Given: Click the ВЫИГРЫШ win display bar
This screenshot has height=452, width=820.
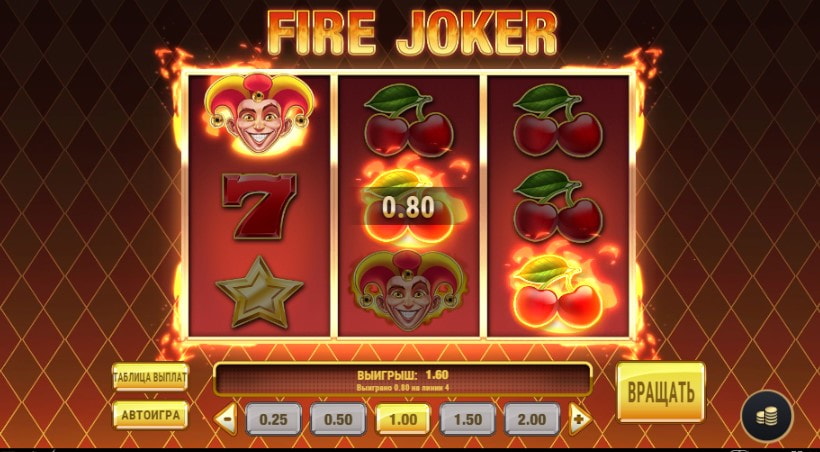Looking at the screenshot, I should pyautogui.click(x=403, y=379).
